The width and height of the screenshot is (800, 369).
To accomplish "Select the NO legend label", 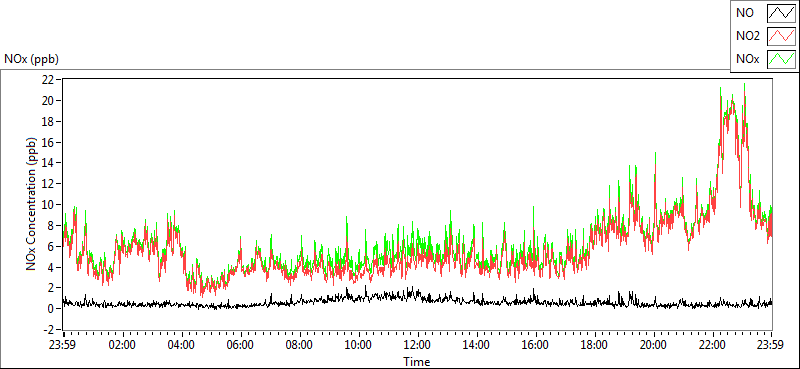I will pos(745,13).
